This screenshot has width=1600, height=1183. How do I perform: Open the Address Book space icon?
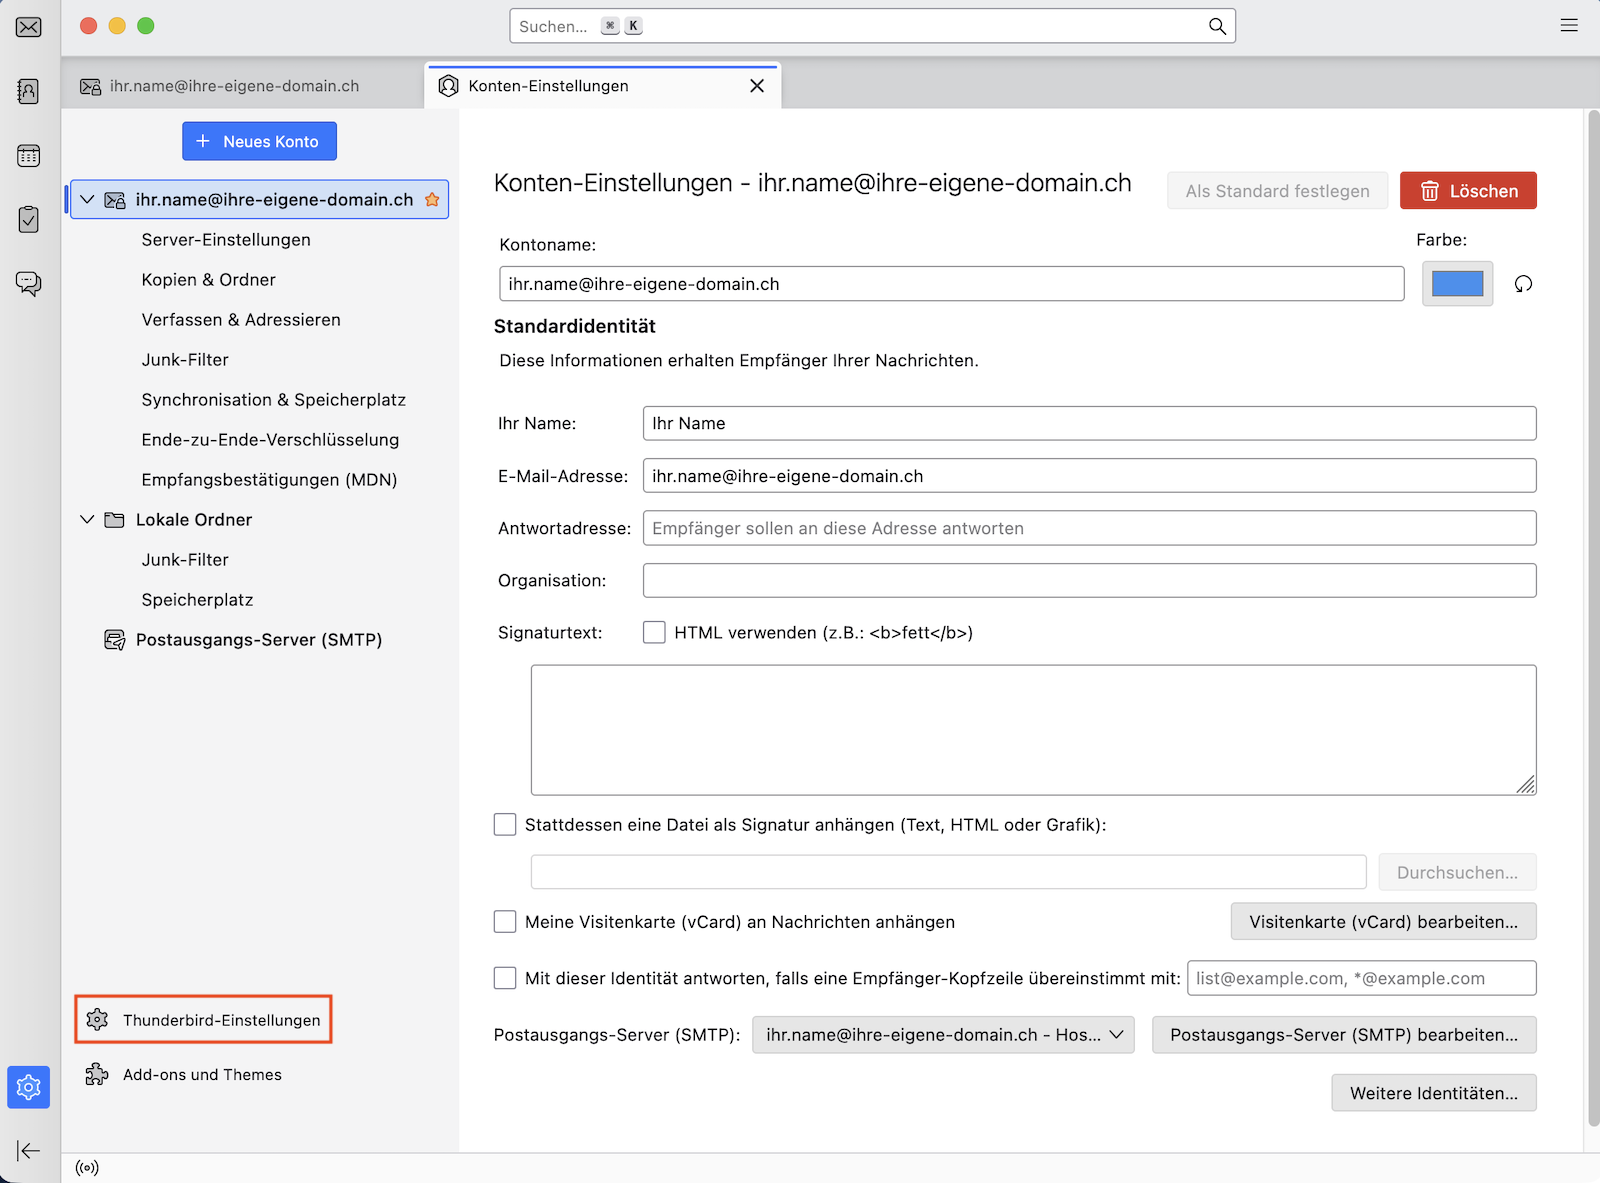tap(29, 91)
